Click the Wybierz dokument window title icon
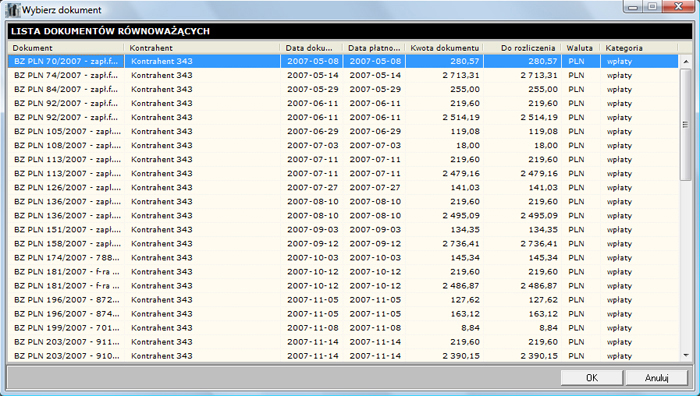 (x=12, y=10)
